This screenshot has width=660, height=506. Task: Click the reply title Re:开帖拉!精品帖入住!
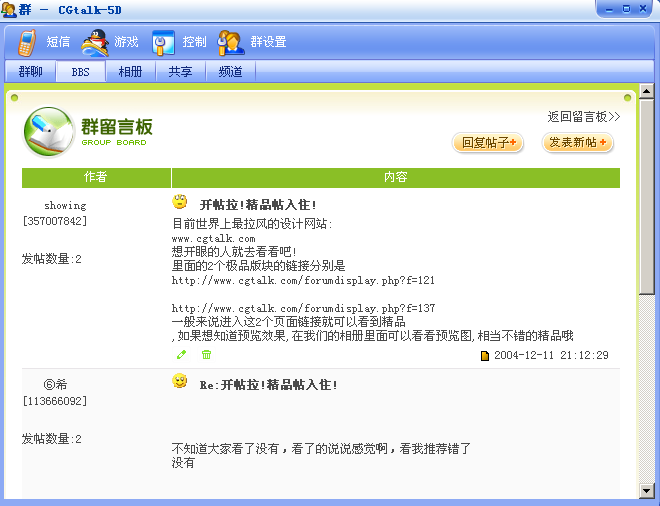269,385
